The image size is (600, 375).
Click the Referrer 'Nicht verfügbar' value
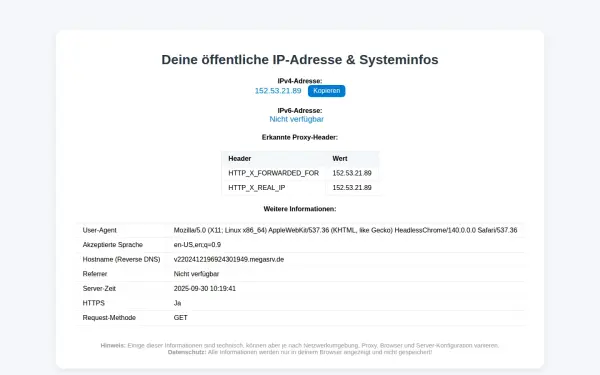196,274
